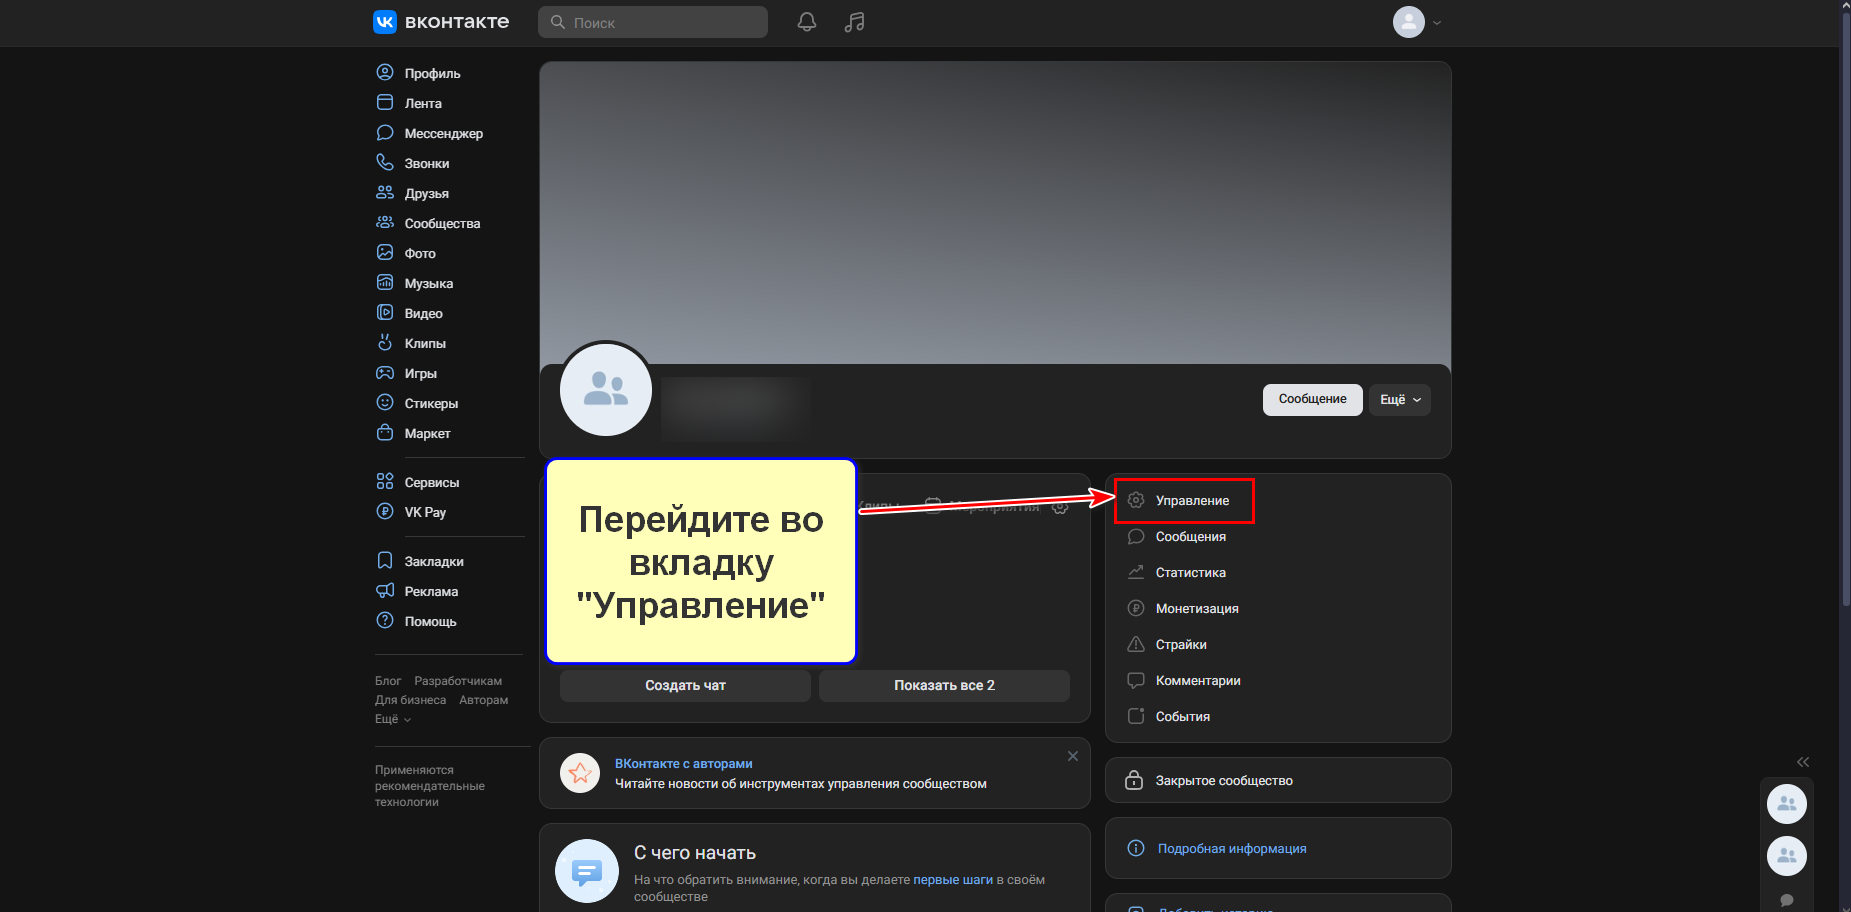Open the music note player icon
1851x912 pixels.
(x=854, y=22)
